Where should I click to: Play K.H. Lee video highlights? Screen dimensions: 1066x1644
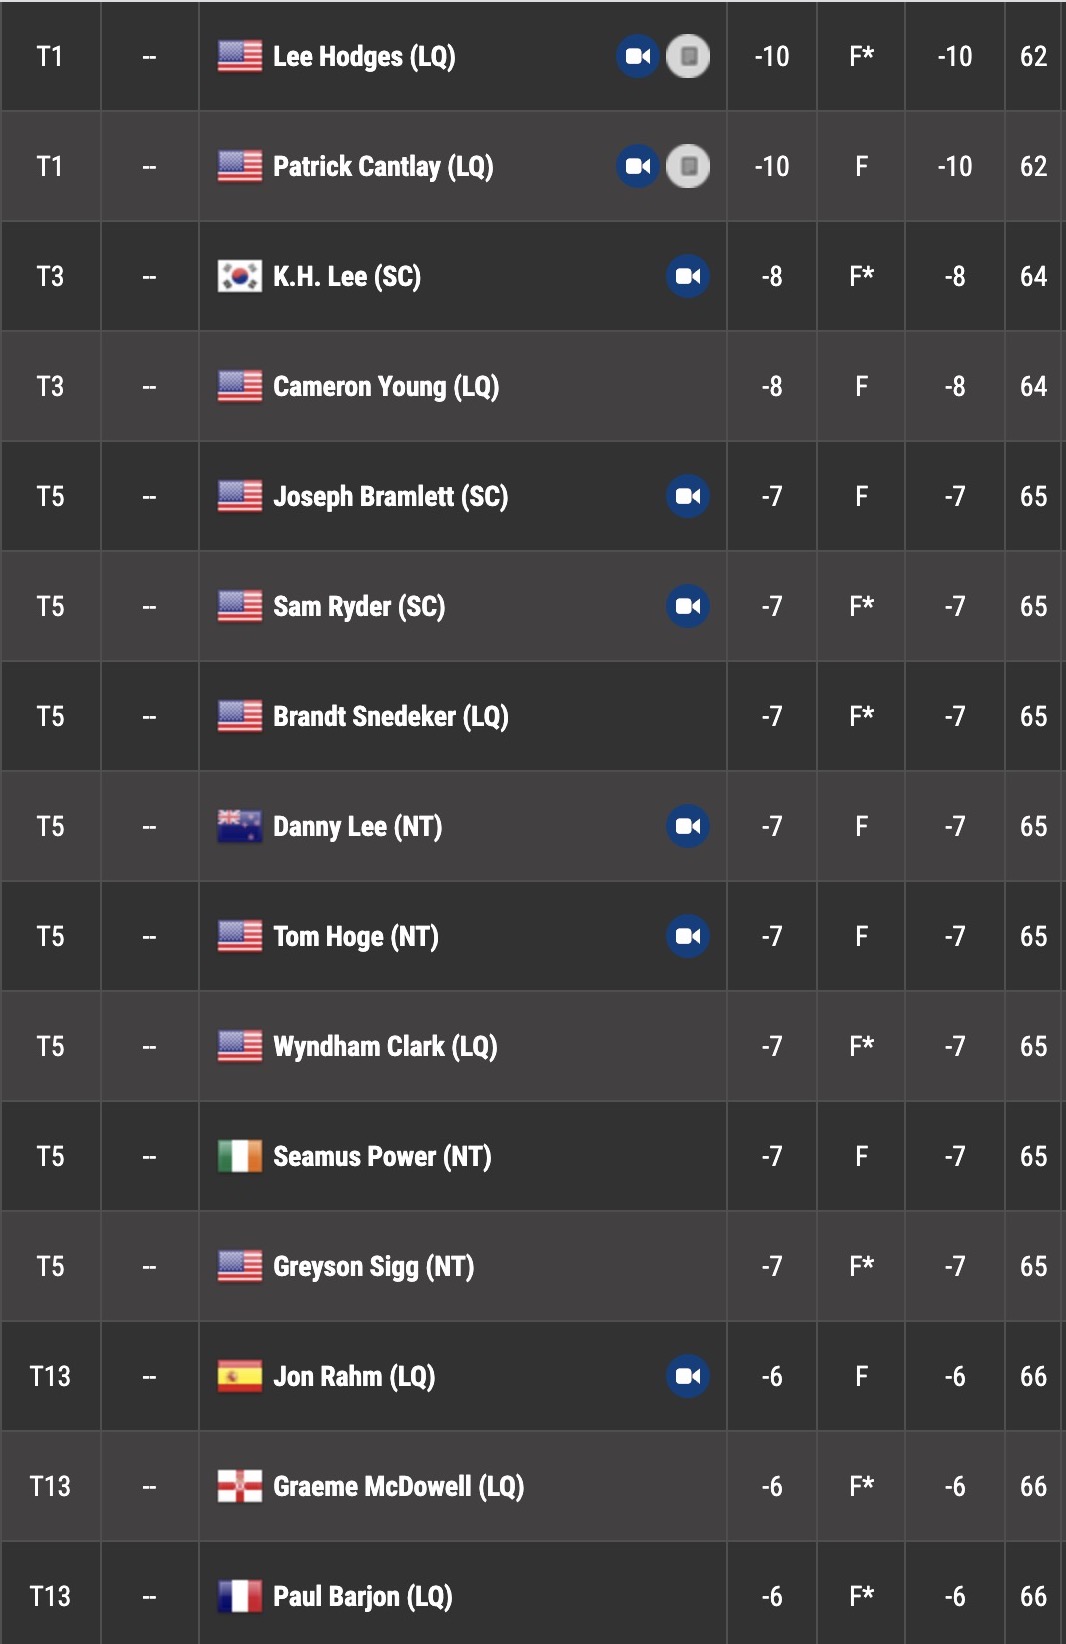pos(688,276)
